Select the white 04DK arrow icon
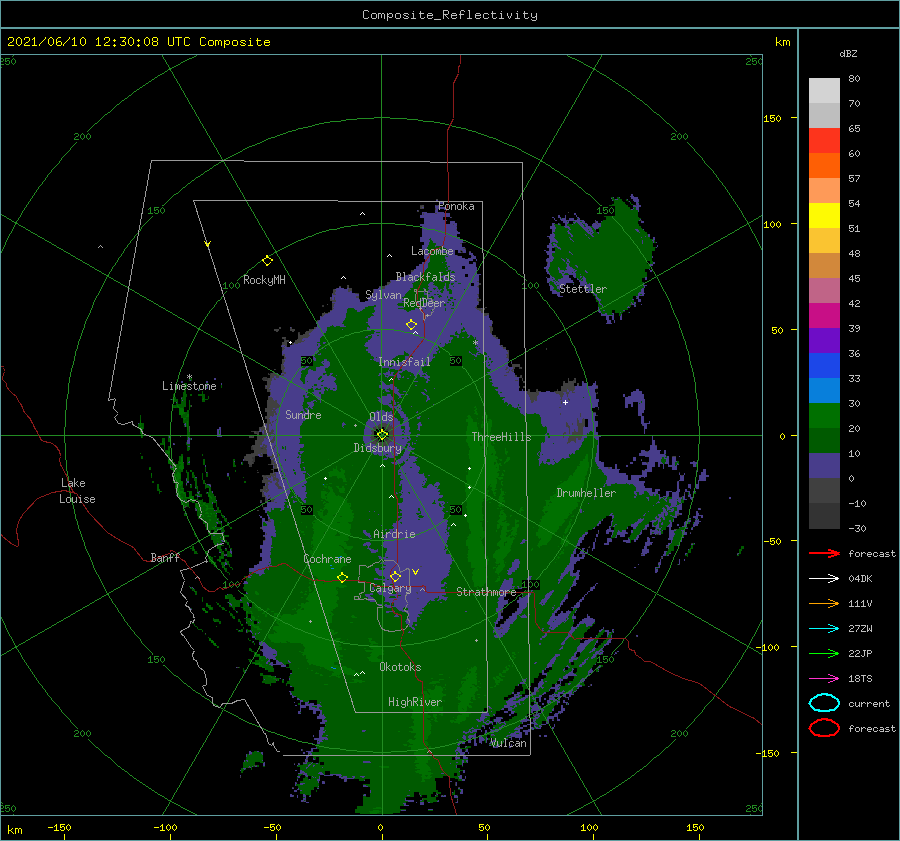This screenshot has height=841, width=900. coord(824,578)
